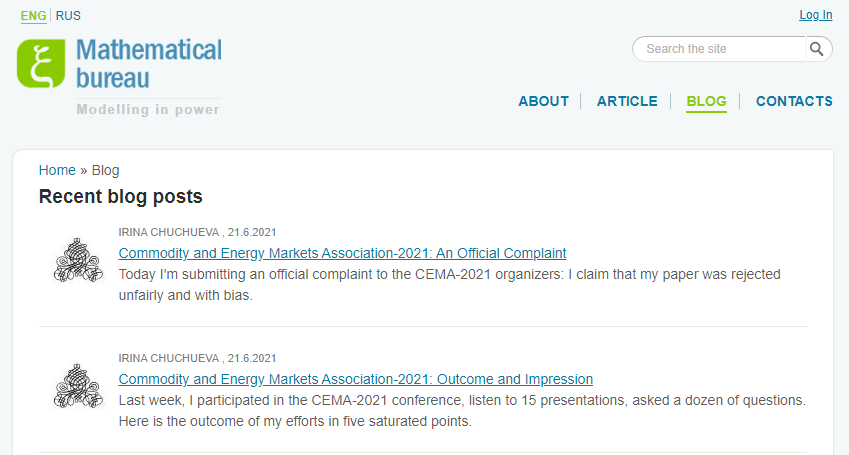Image resolution: width=849 pixels, height=455 pixels.
Task: Switch language to RUS
Action: pos(68,16)
